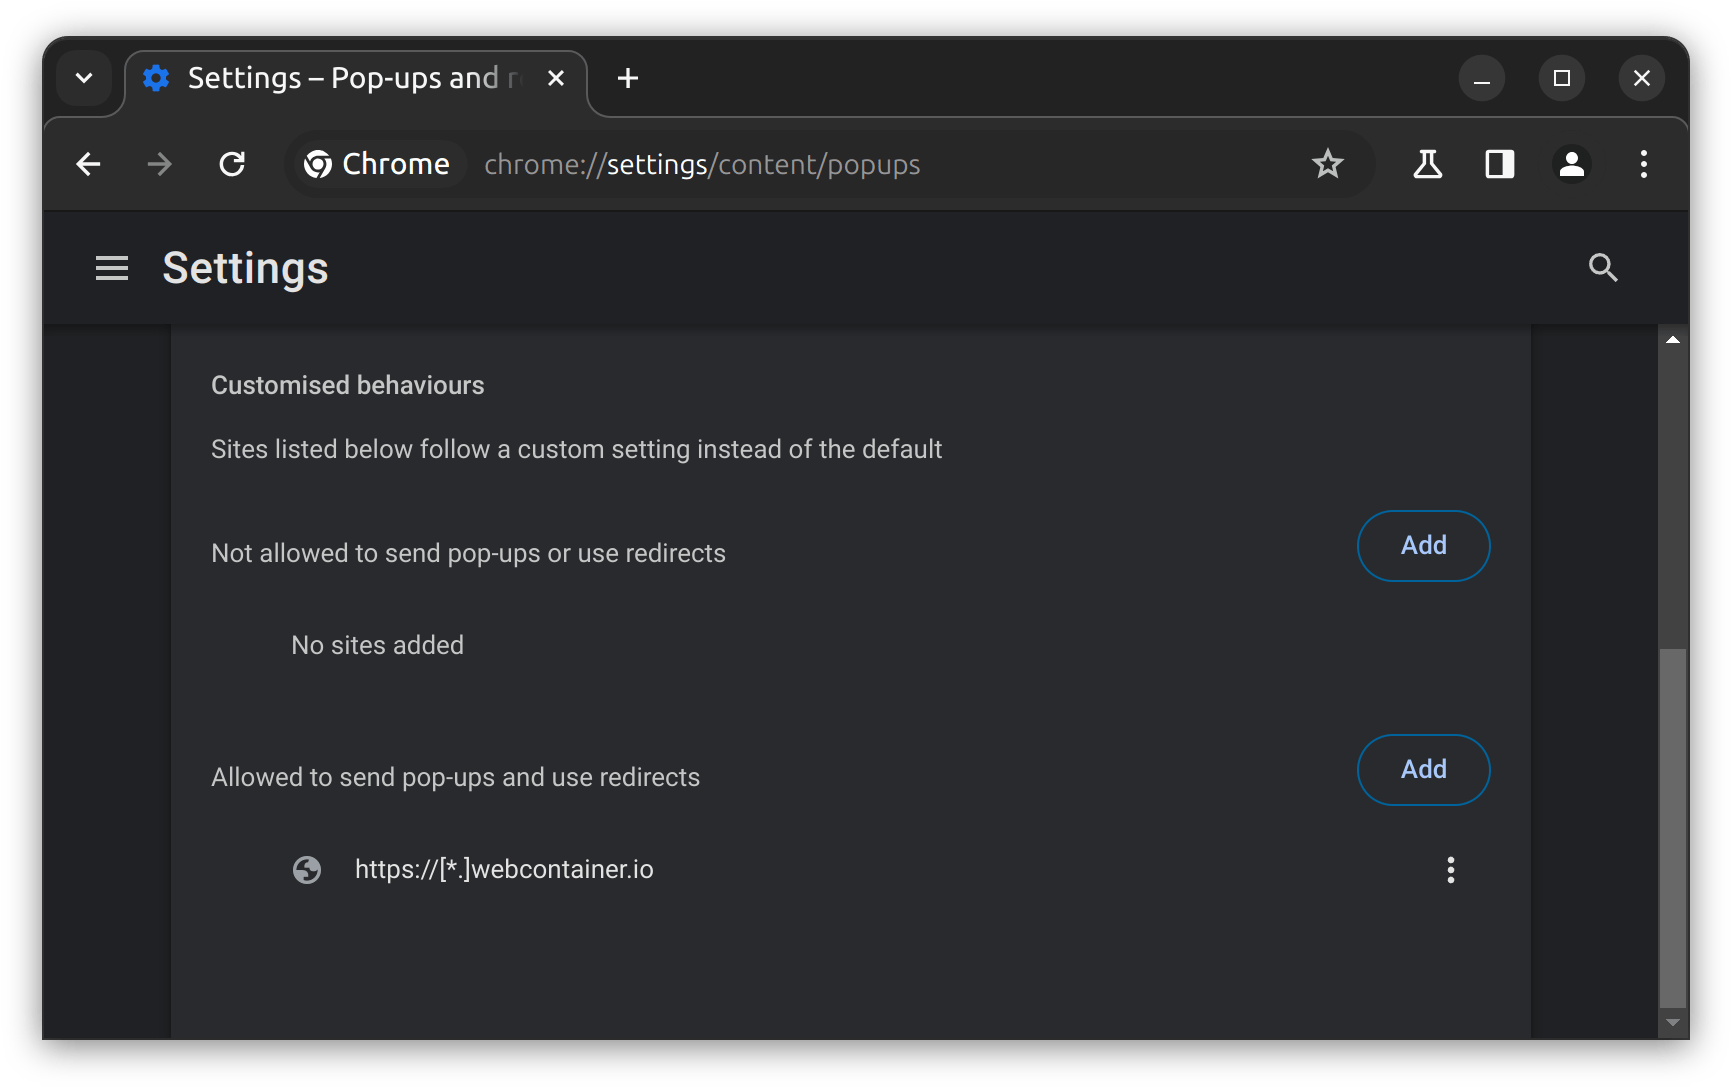Viewport: 1731px width, 1087px height.
Task: Open the Settings hamburger main menu
Action: tap(112, 268)
